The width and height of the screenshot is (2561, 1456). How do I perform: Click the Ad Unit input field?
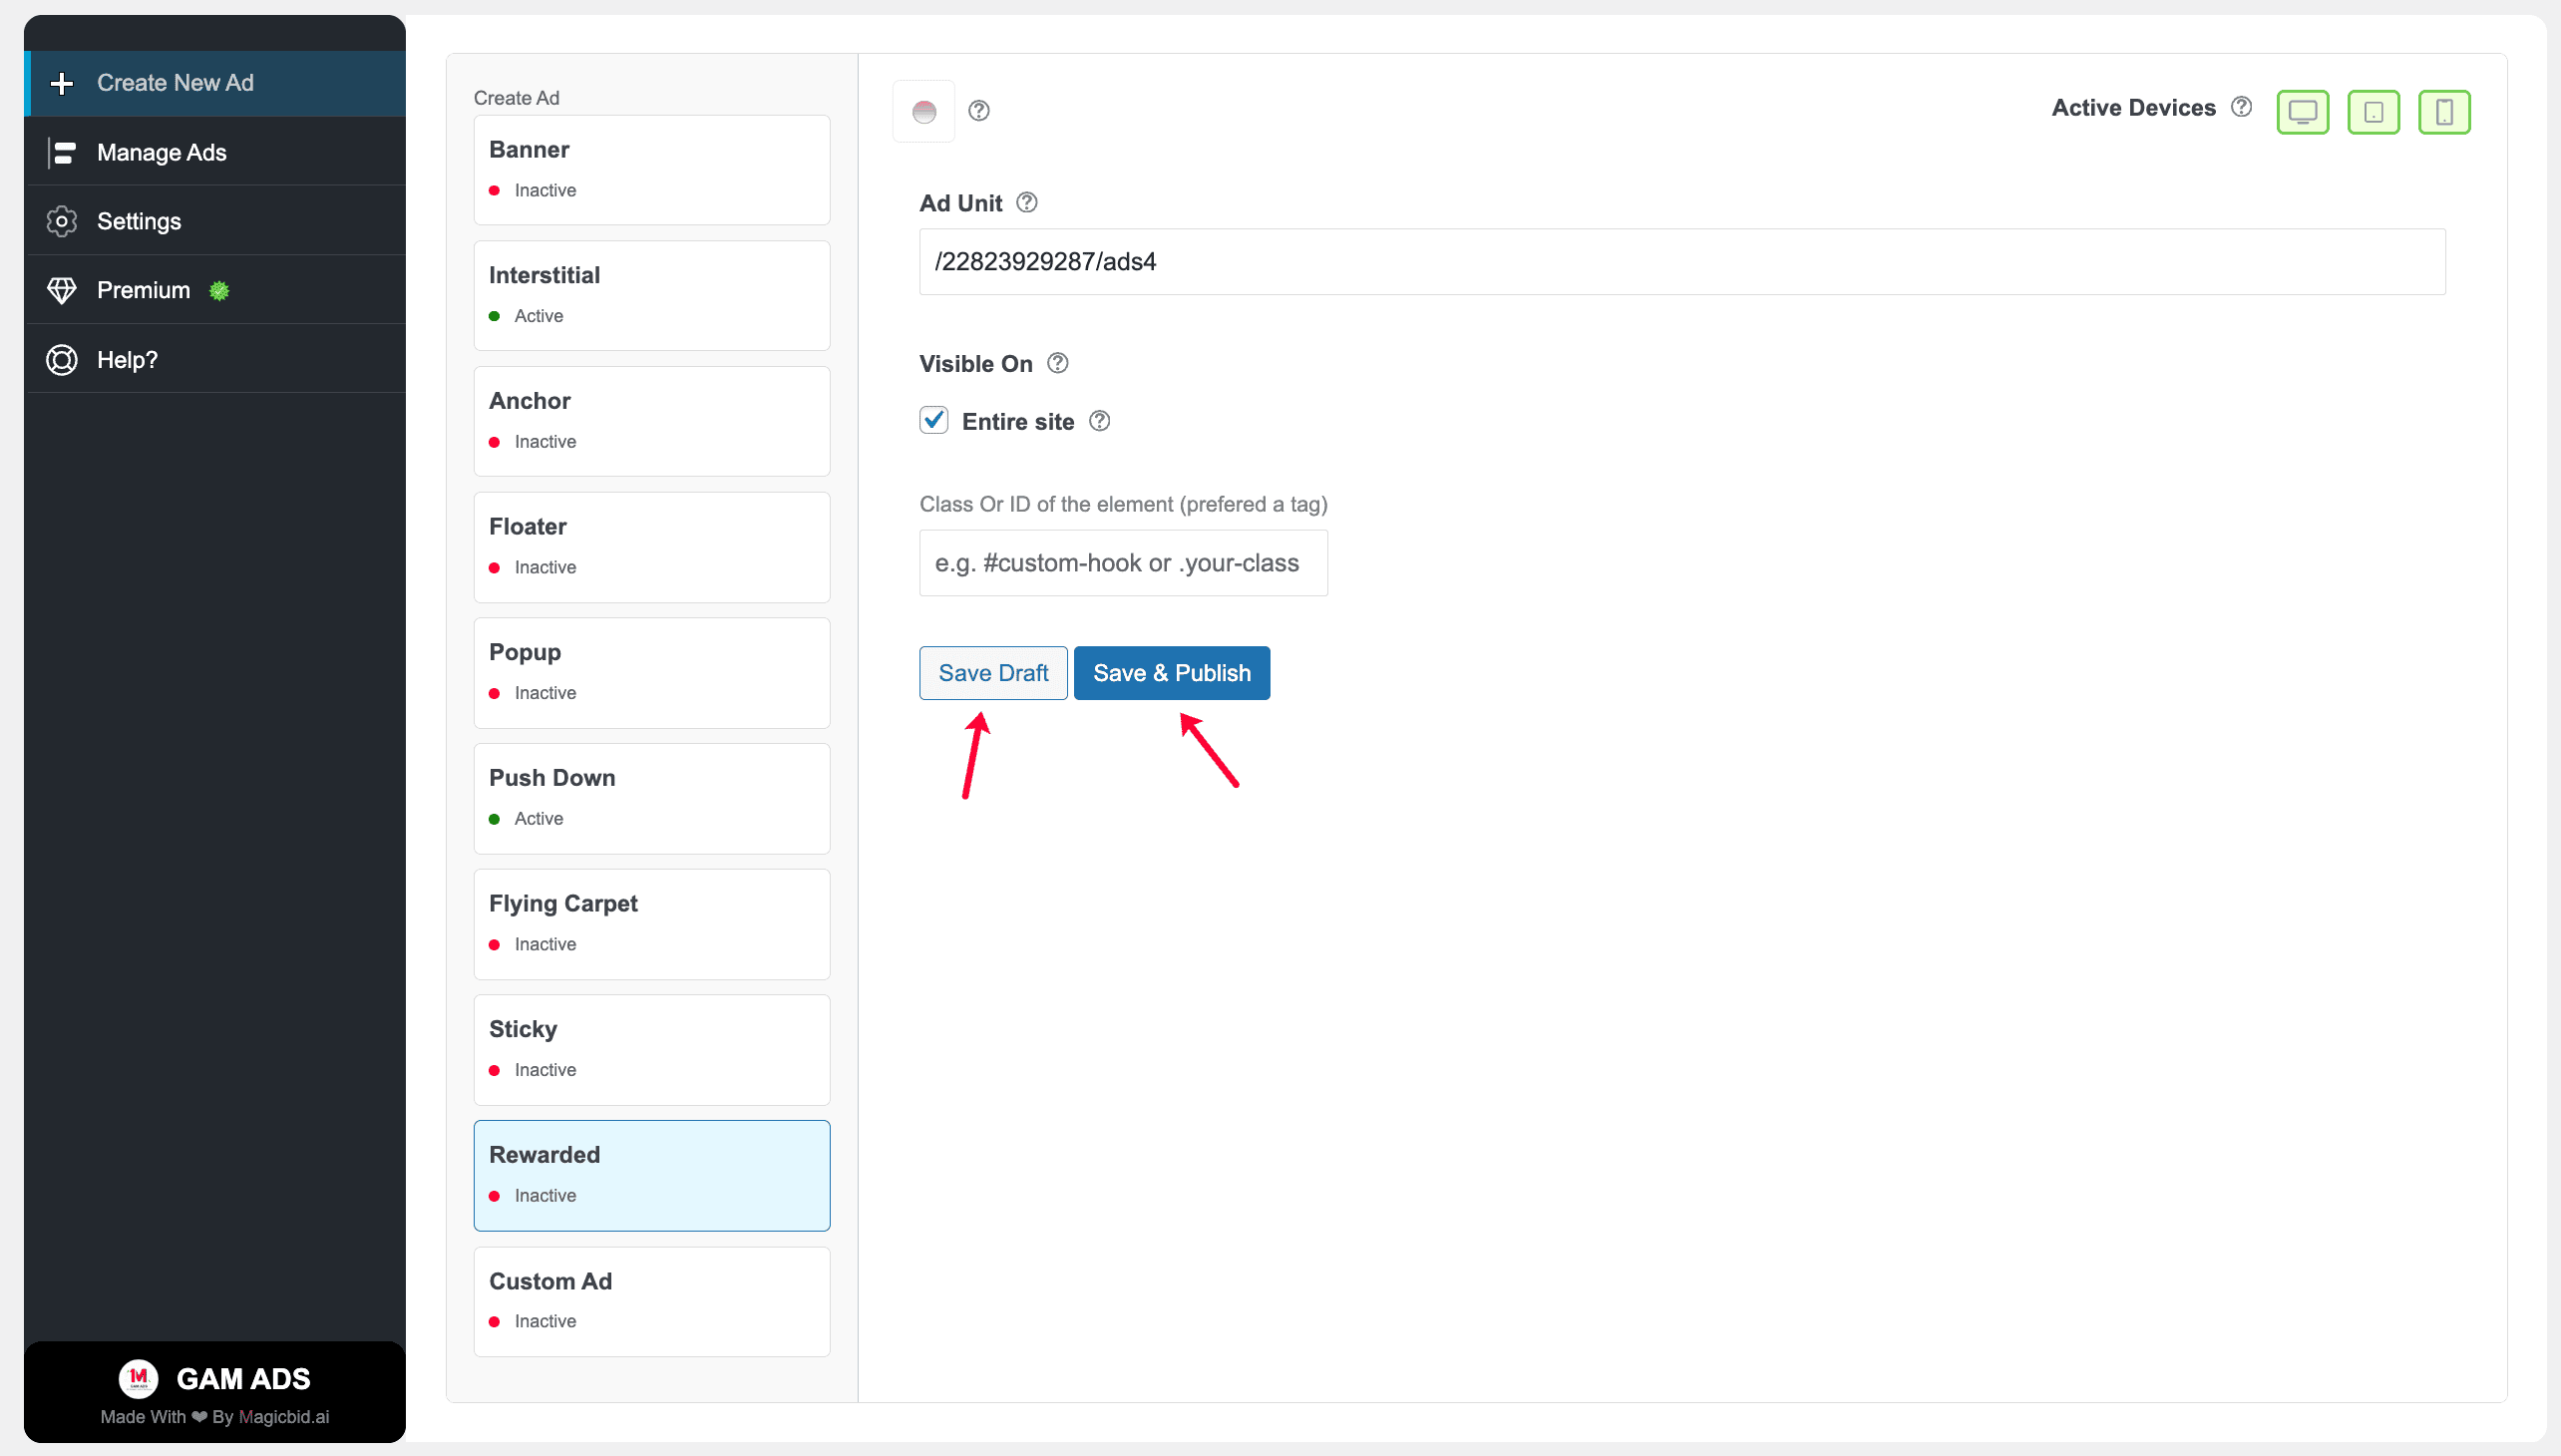pos(1682,262)
